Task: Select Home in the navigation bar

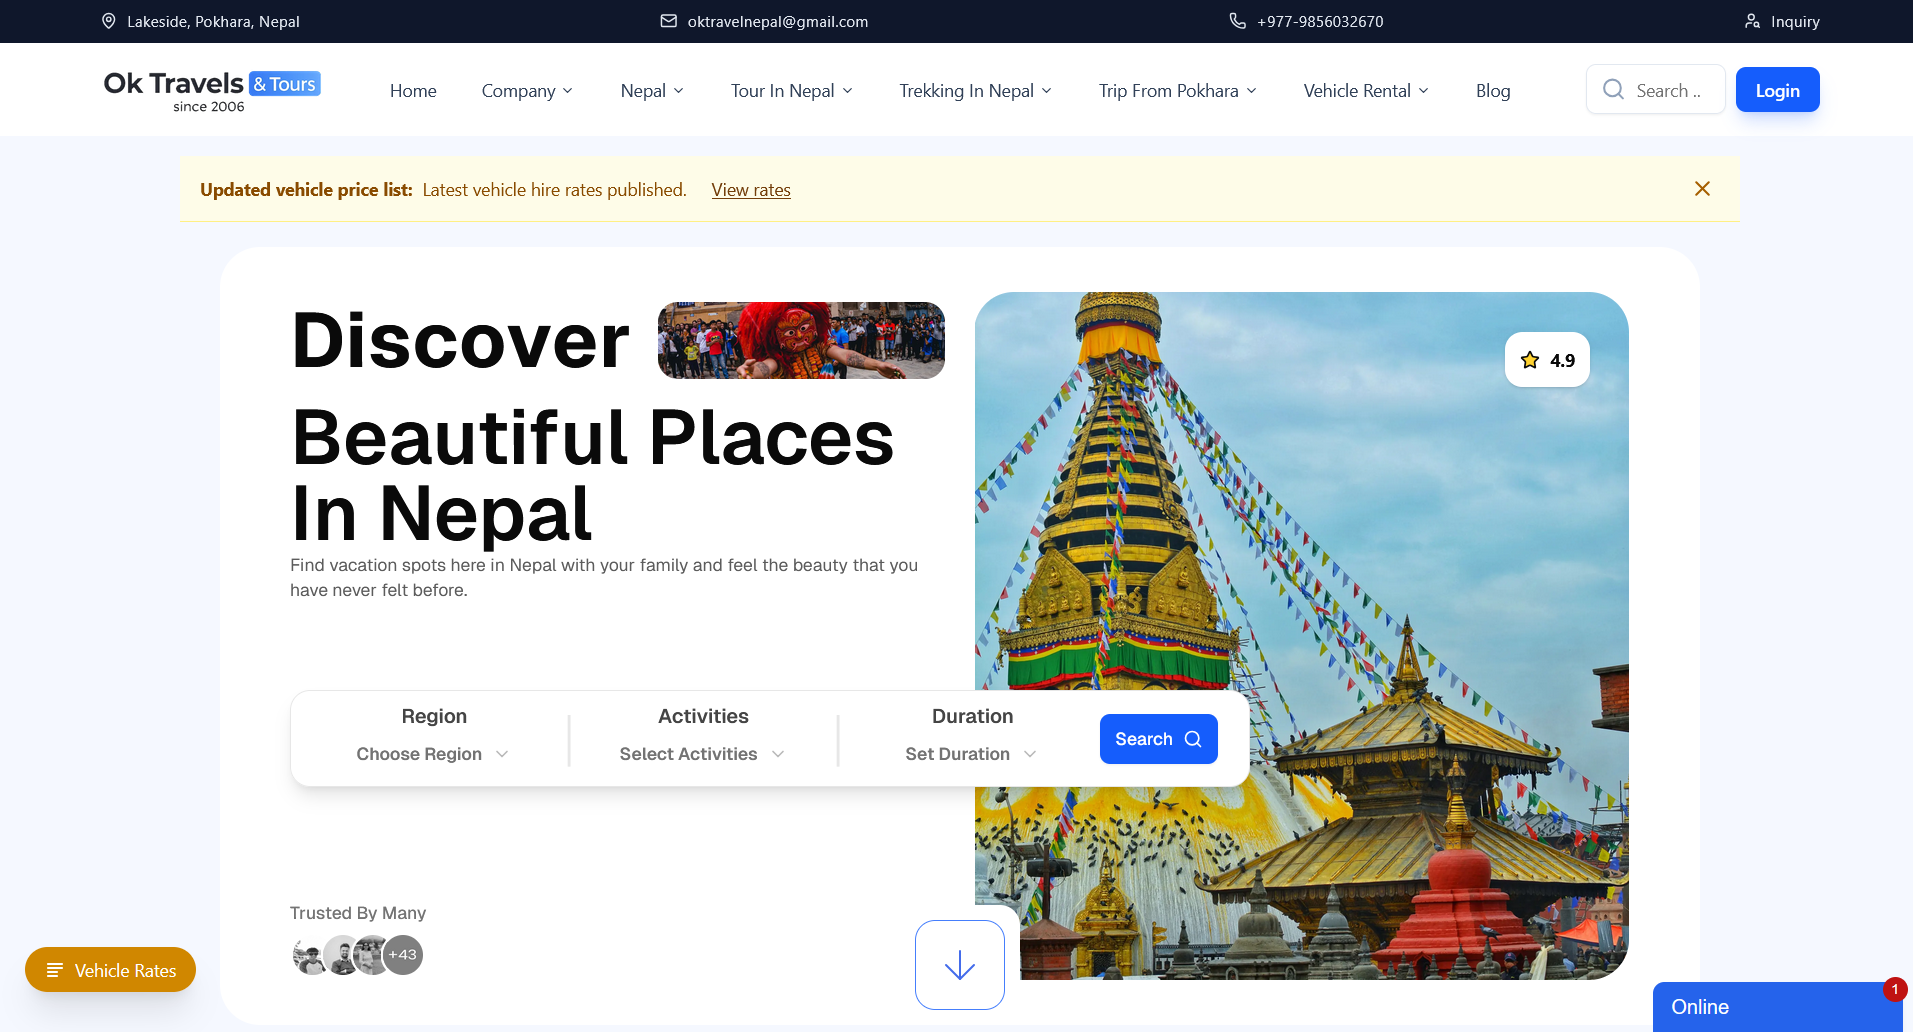Action: [413, 90]
